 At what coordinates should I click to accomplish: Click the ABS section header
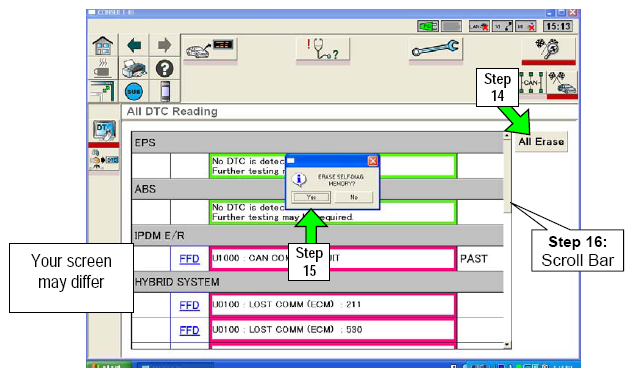coord(317,189)
